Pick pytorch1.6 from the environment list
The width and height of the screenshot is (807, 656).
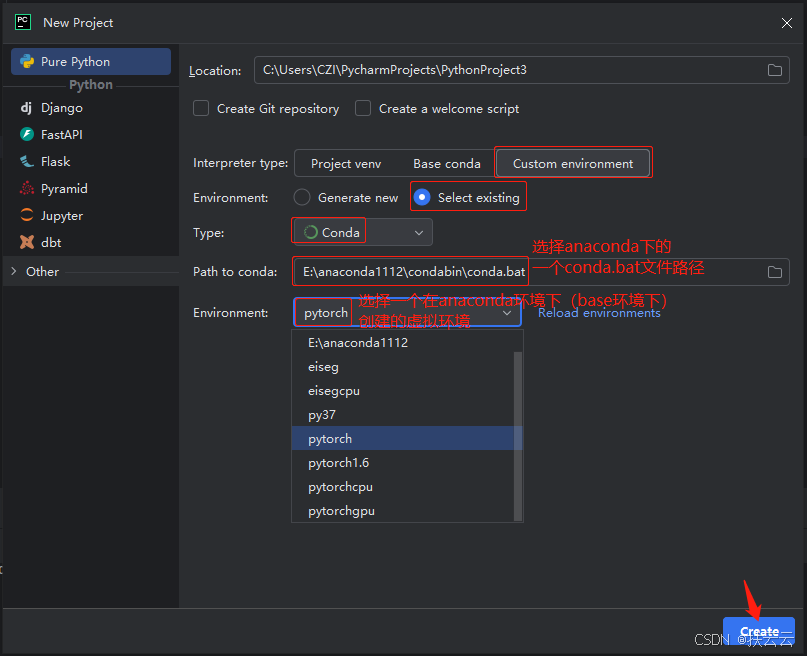[x=403, y=463]
